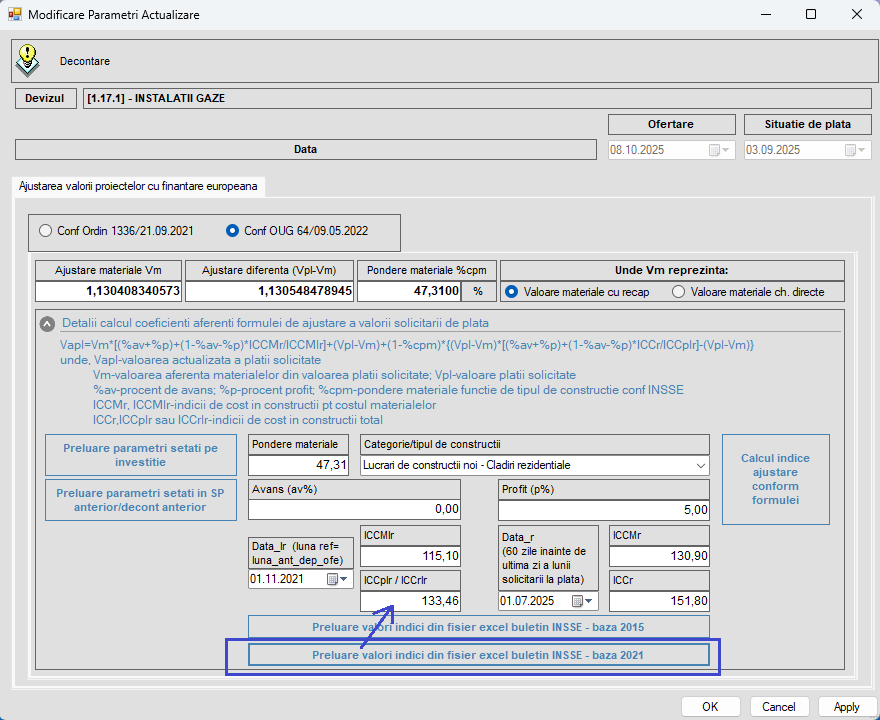Screen dimensions: 880x720
Task: Open calendar picker for Data_lr date
Action: [332, 579]
